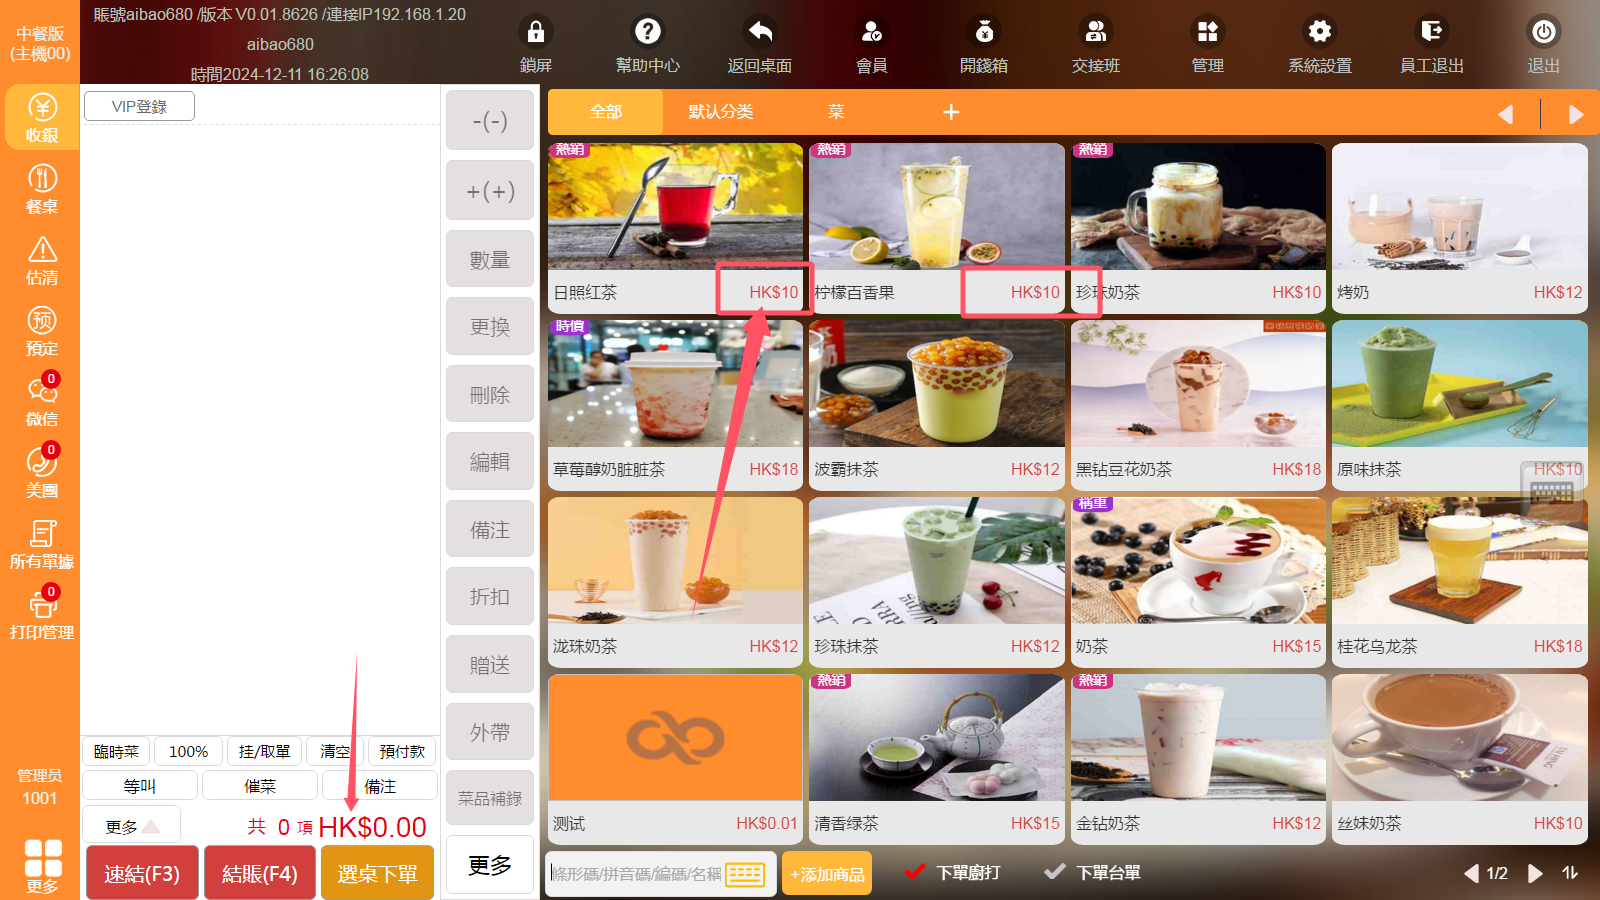Click the 催菜 rush dish button
Image resolution: width=1600 pixels, height=900 pixels.
pos(260,786)
